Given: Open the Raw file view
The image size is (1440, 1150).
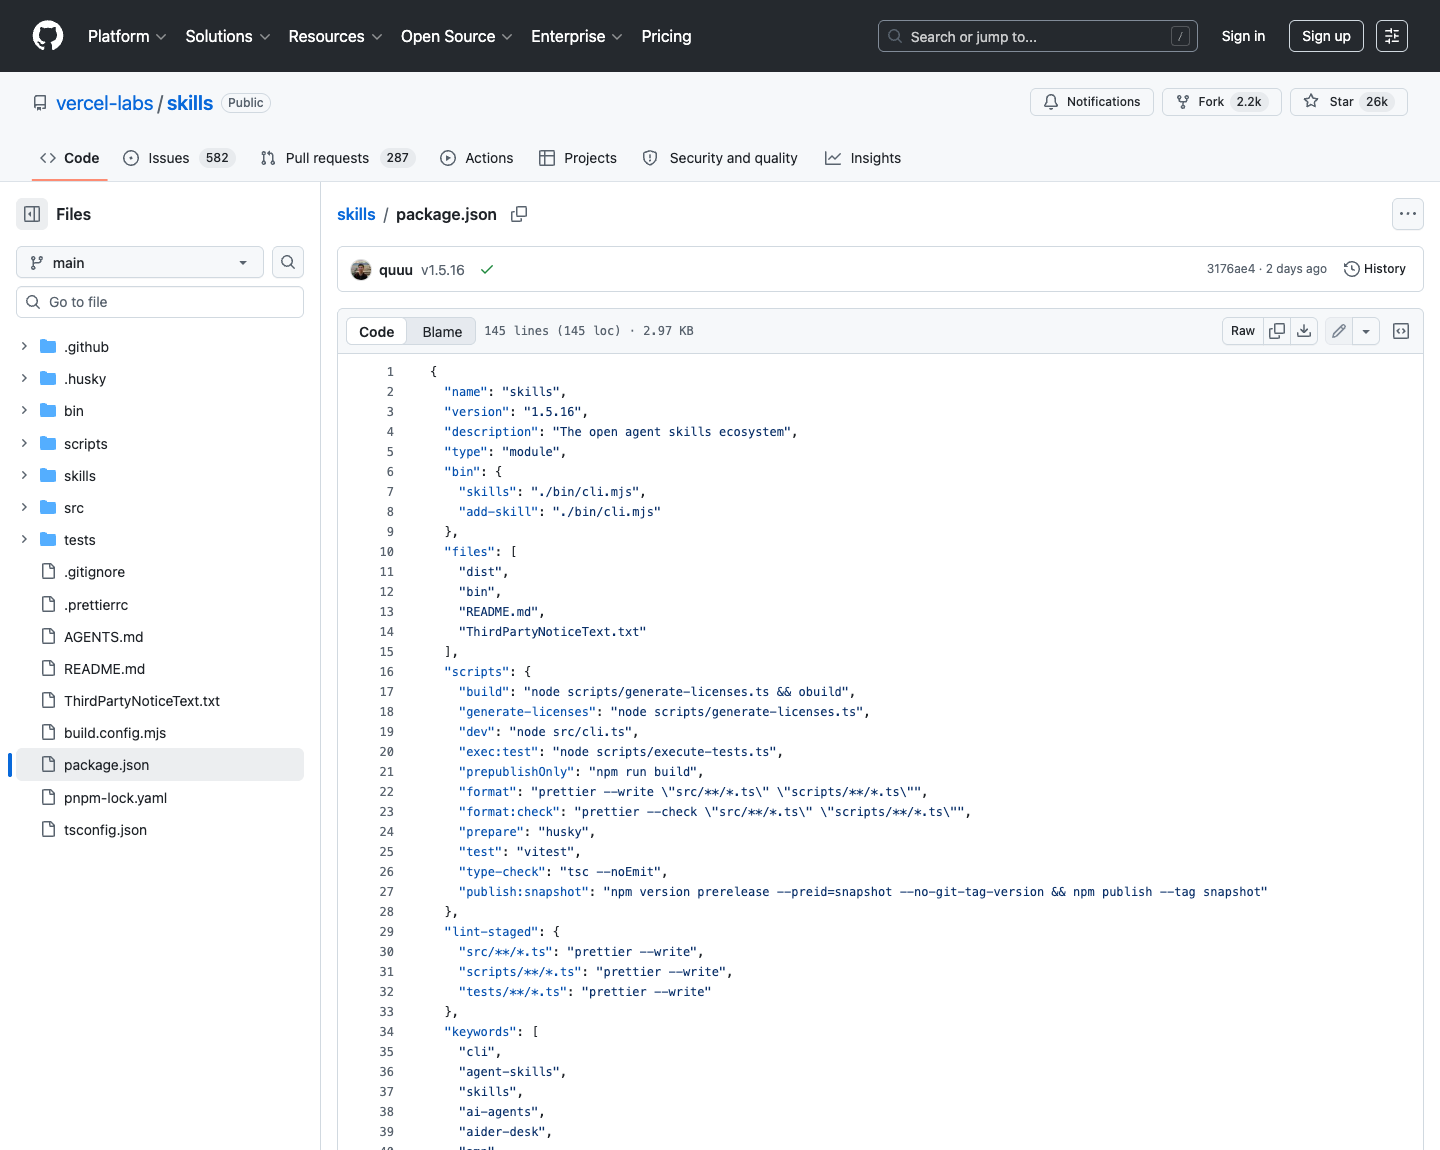Looking at the screenshot, I should [x=1243, y=331].
